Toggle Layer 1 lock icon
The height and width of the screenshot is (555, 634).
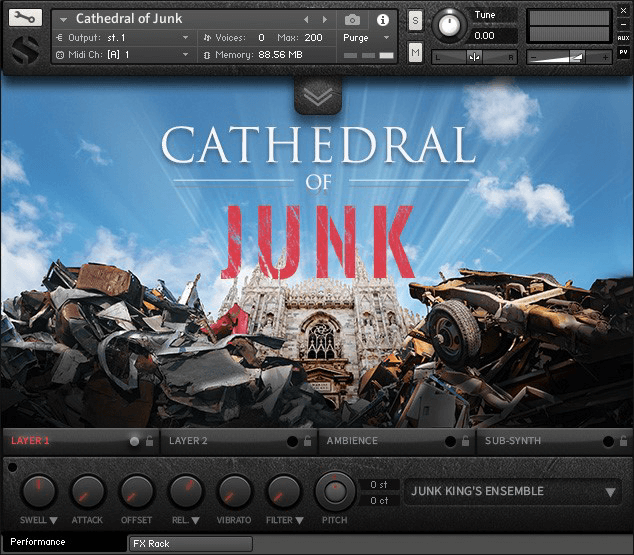(149, 441)
